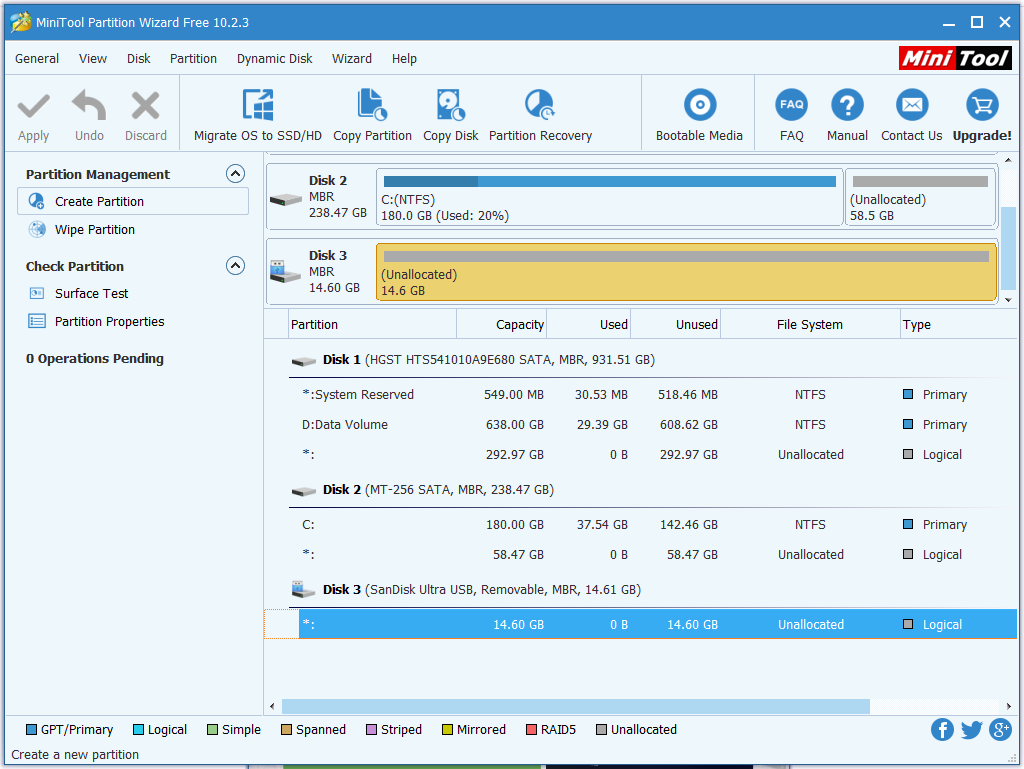Launch the Copy Disk tool
Screen dimensions: 1024x769
tap(450, 106)
